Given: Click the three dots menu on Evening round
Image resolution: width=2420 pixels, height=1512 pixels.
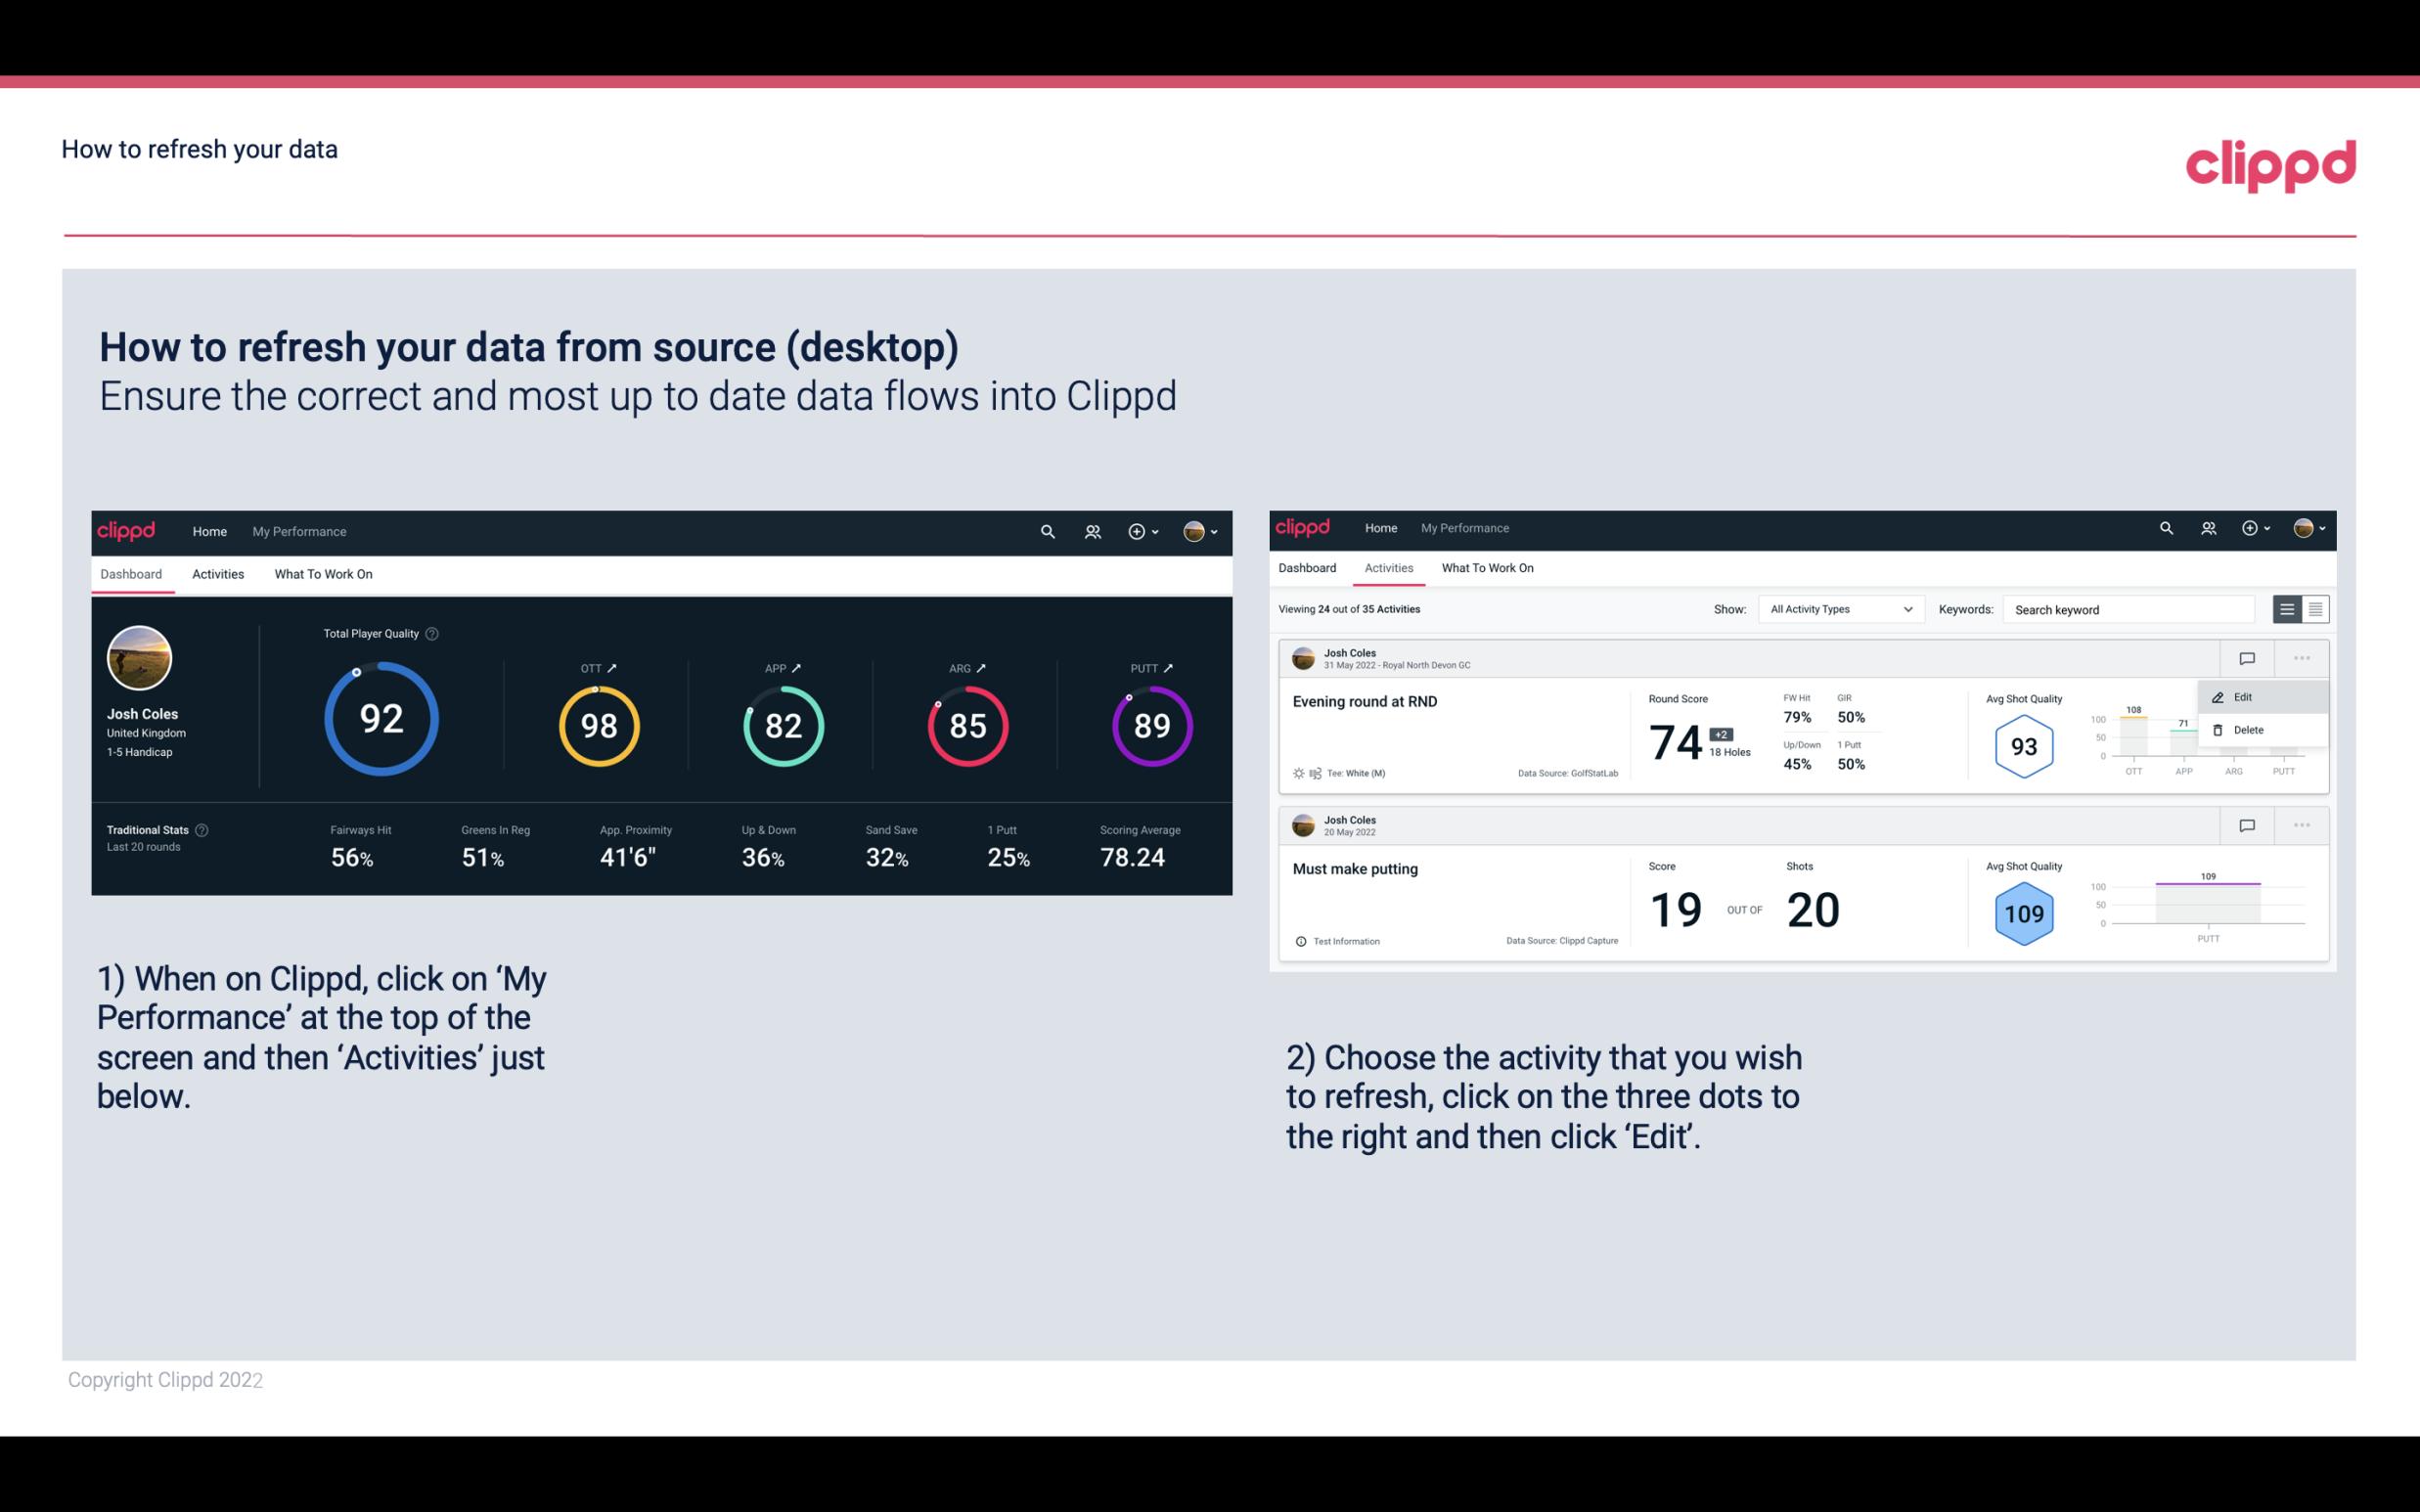Looking at the screenshot, I should pos(2300,656).
